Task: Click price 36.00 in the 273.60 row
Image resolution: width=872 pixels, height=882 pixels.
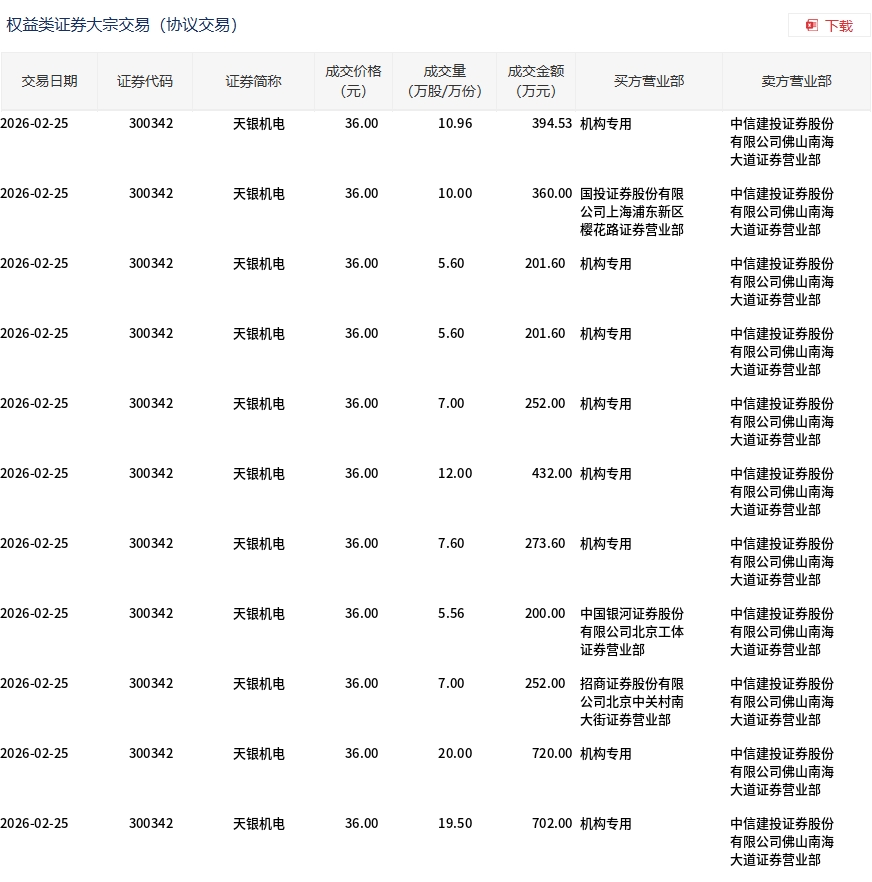Action: [361, 543]
